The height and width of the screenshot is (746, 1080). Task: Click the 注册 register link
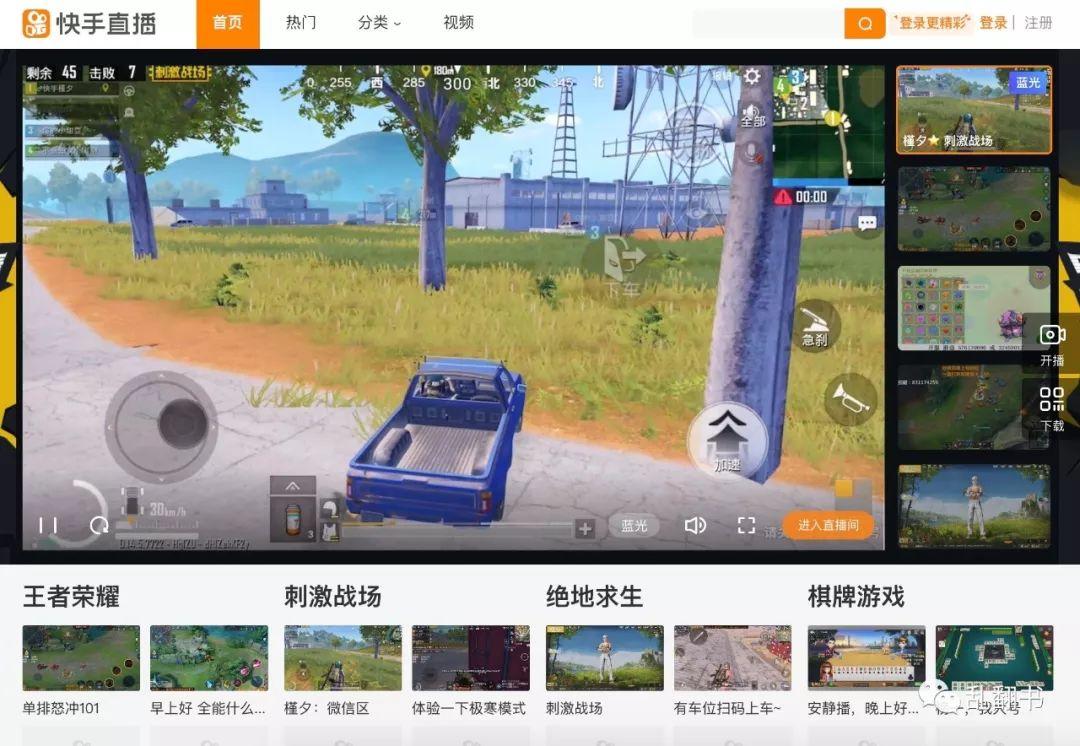(1038, 23)
